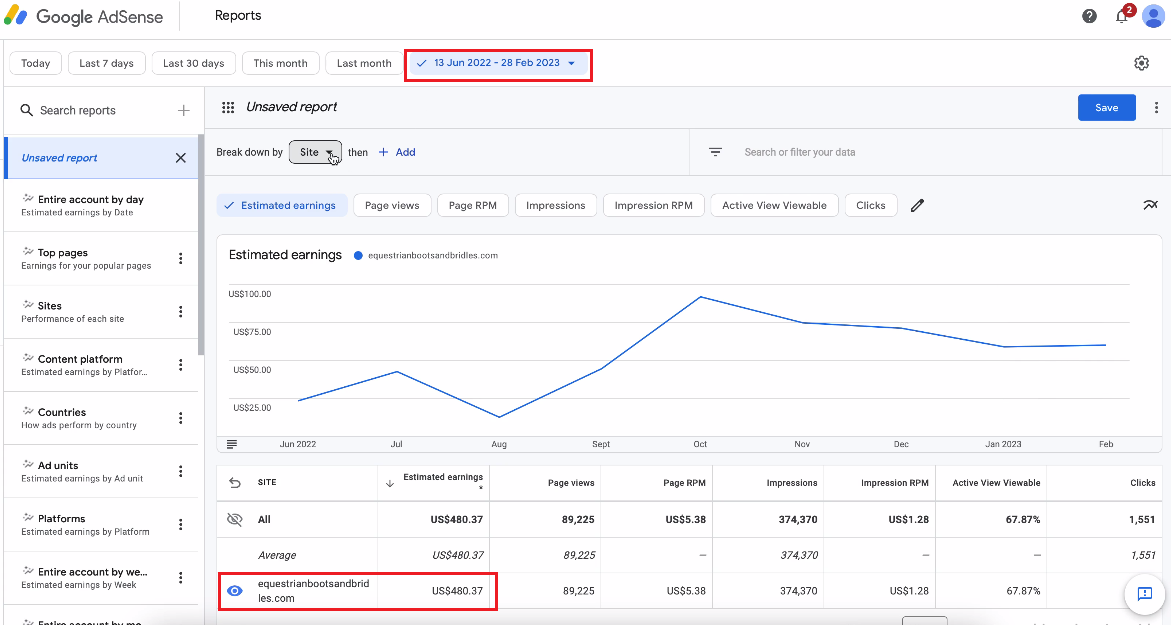This screenshot has width=1174, height=628.
Task: Click the sidebar vertical scrollbar
Action: coord(201,244)
